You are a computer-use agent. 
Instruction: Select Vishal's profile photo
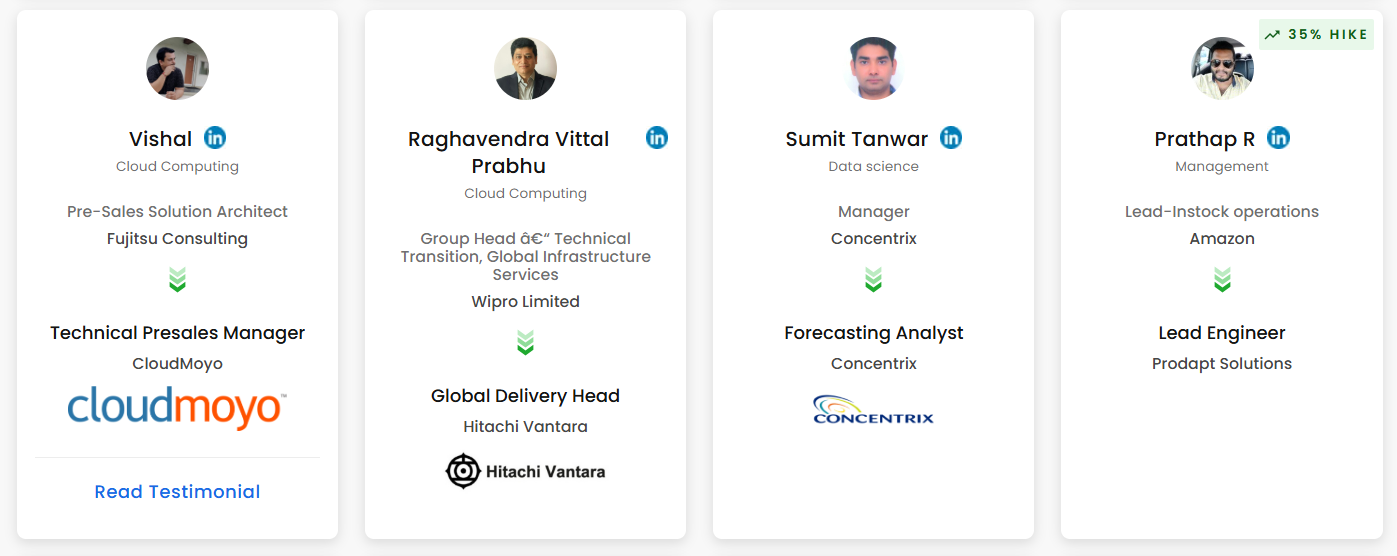coord(177,68)
